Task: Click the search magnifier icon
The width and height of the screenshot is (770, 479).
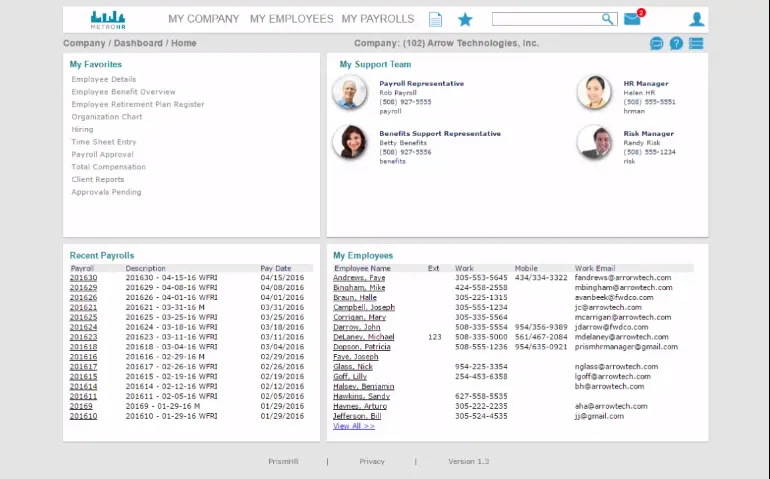Action: pyautogui.click(x=607, y=19)
